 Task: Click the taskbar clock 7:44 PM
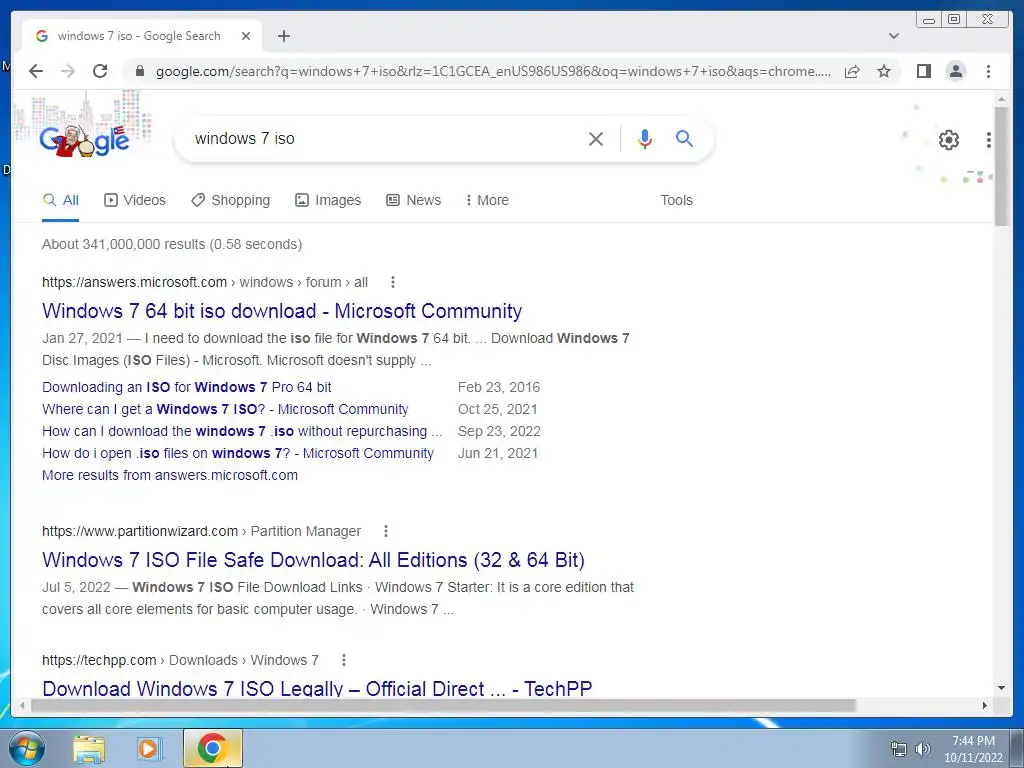pos(973,749)
